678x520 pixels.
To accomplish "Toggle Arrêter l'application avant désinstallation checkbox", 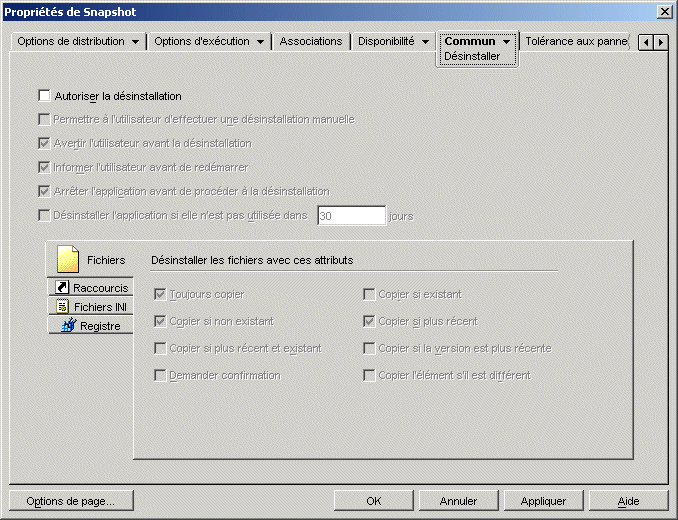I will click(44, 191).
